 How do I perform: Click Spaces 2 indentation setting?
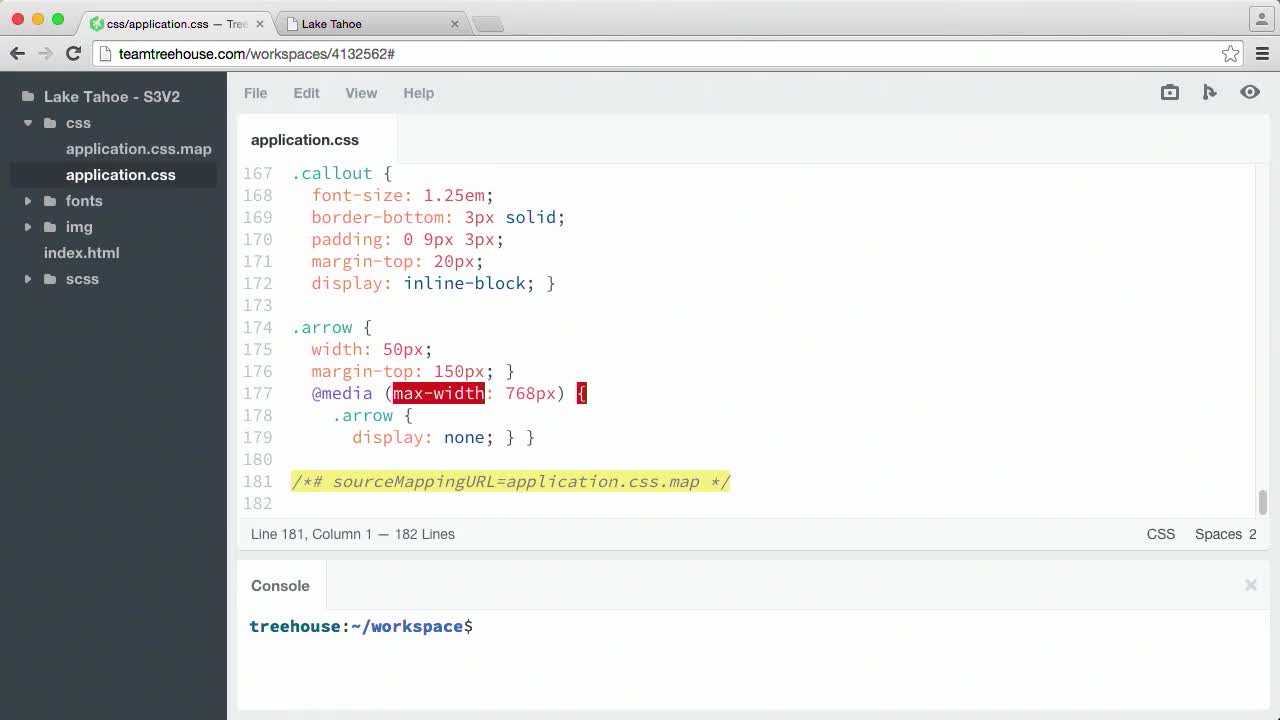coord(1225,534)
